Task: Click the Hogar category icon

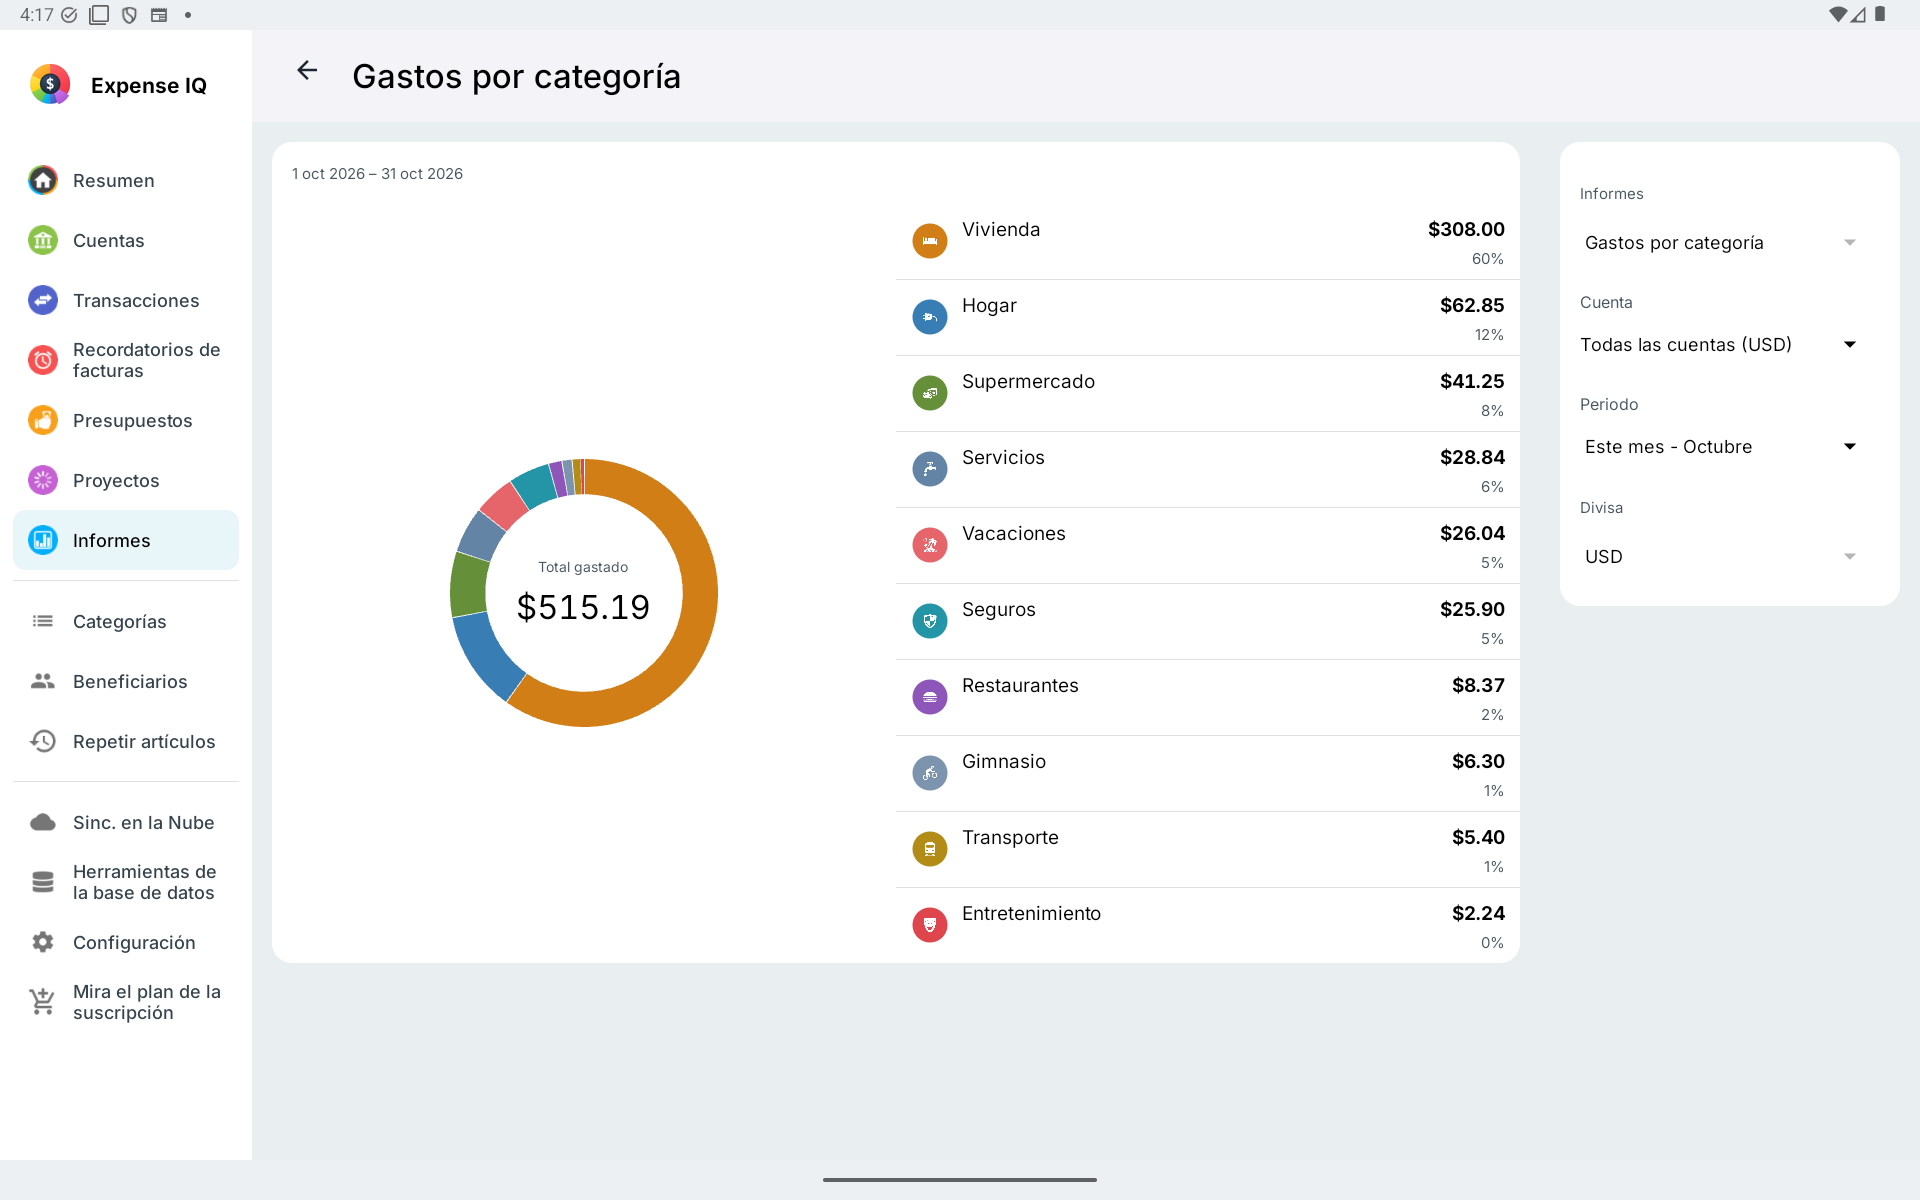Action: [x=930, y=317]
